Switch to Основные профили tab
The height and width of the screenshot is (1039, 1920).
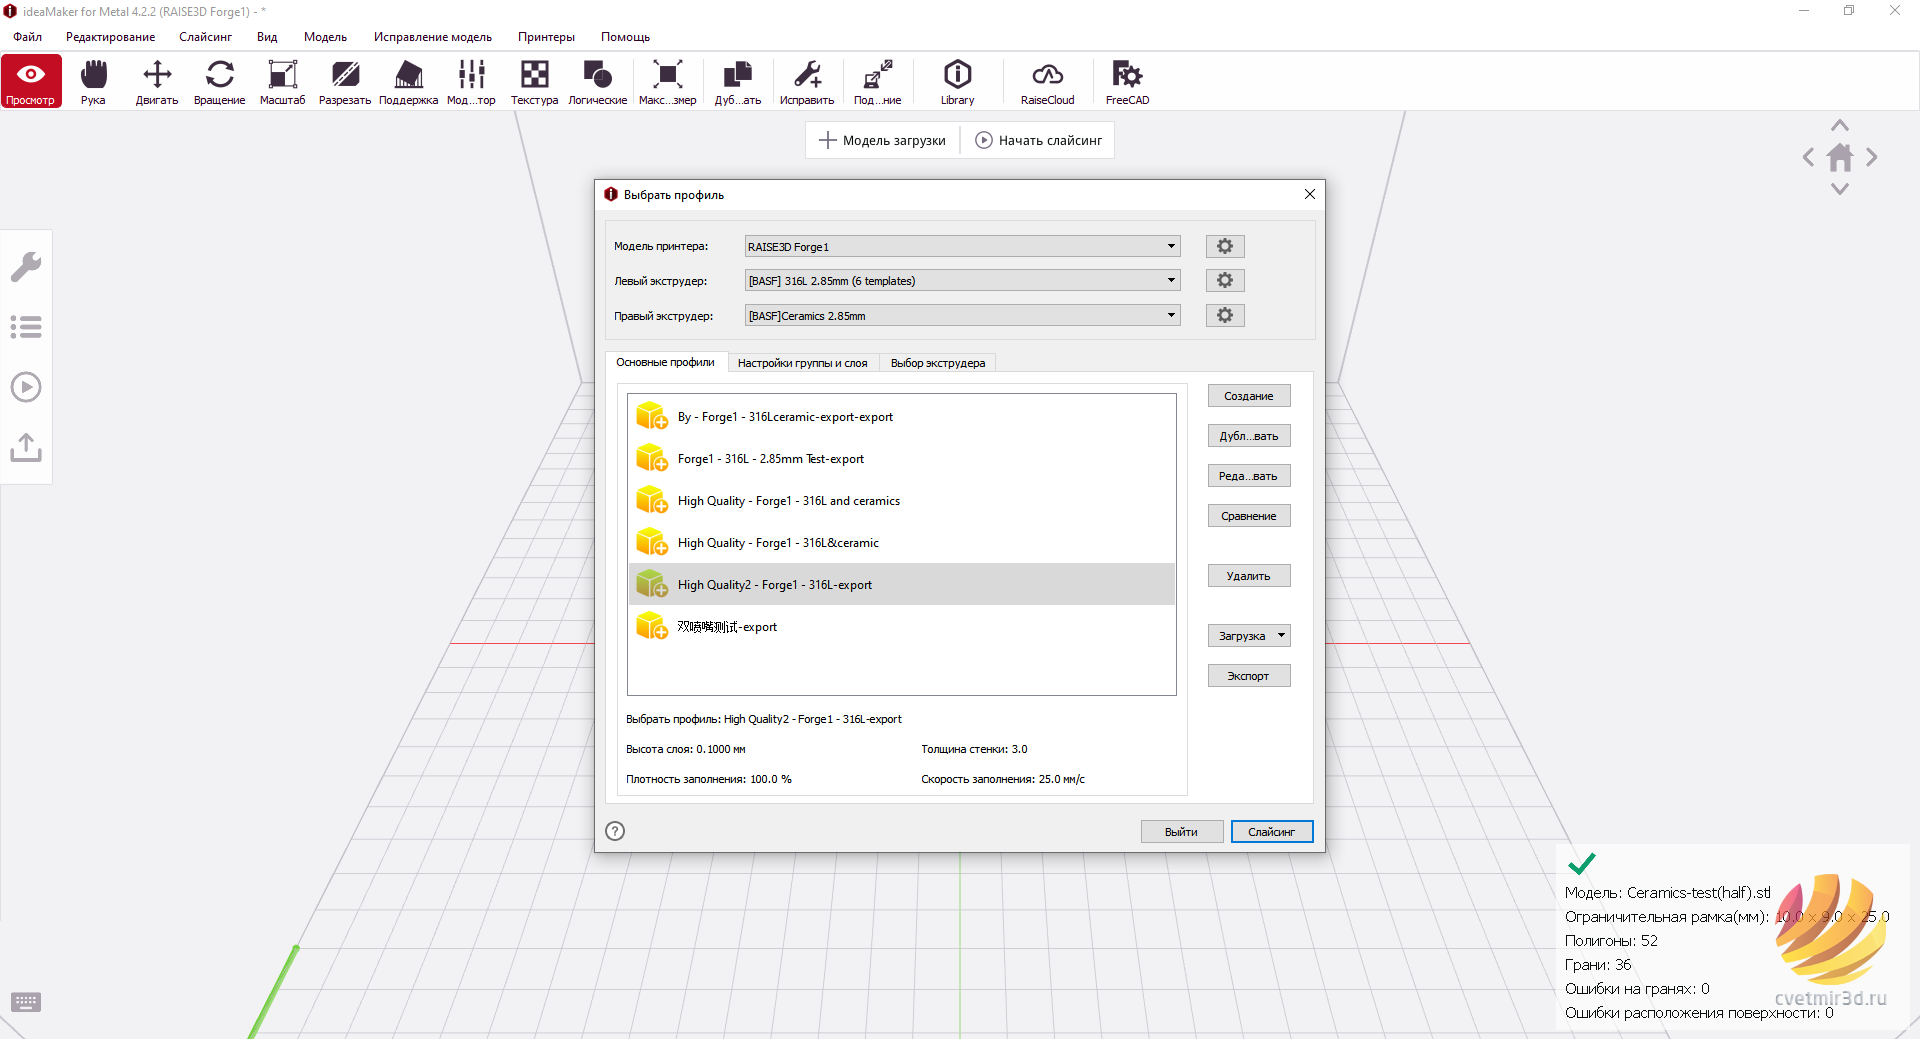[x=665, y=362]
